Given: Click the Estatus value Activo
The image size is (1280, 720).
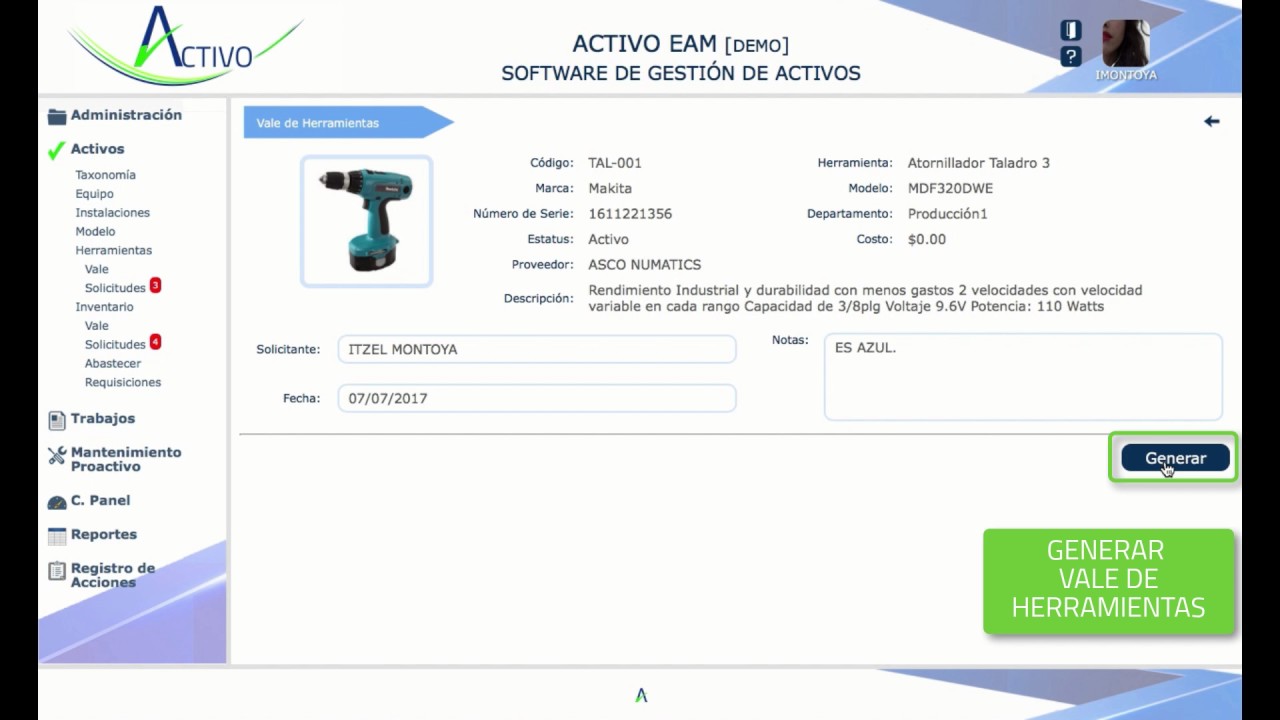Looking at the screenshot, I should (608, 240).
